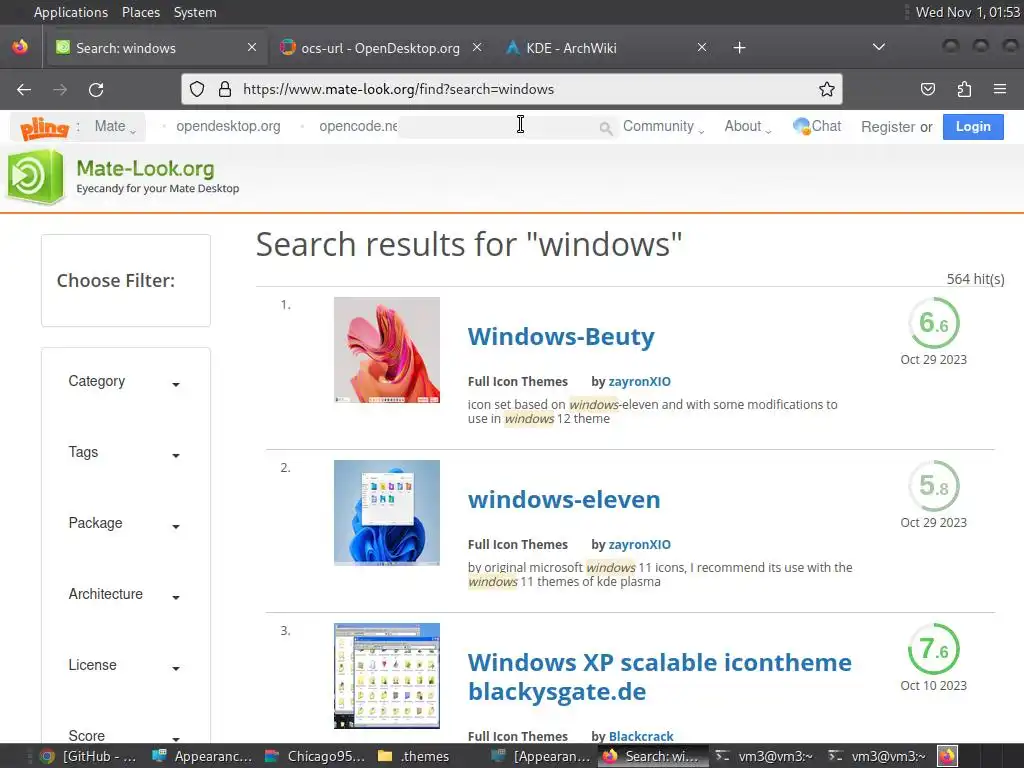Screen dimensions: 1024x768
Task: Open the opendesktop.org link
Action: [x=228, y=127]
